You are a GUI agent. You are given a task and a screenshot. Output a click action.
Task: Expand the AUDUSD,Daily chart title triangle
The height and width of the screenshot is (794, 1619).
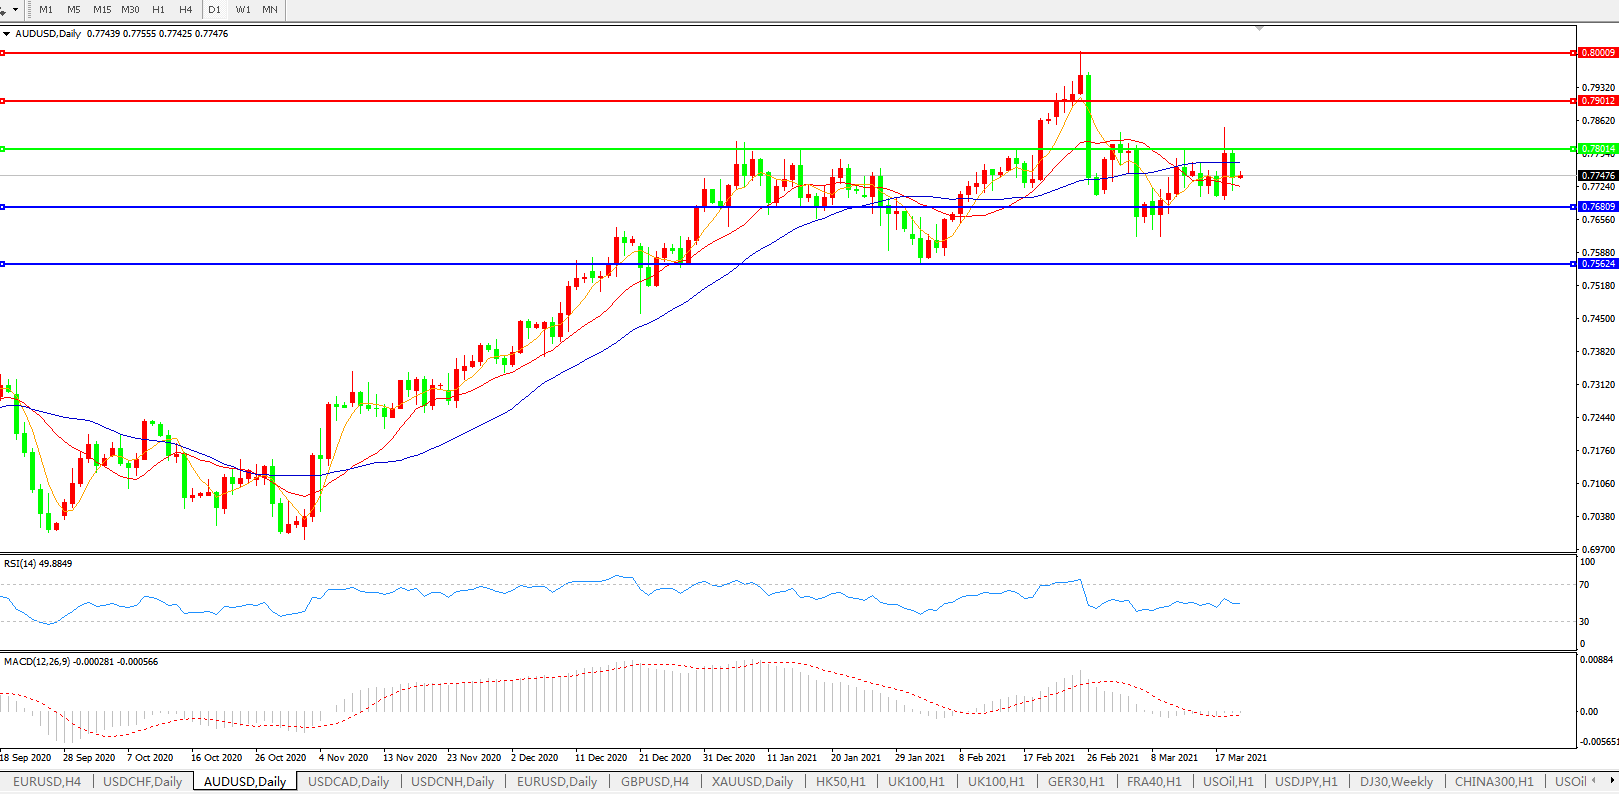coord(7,34)
